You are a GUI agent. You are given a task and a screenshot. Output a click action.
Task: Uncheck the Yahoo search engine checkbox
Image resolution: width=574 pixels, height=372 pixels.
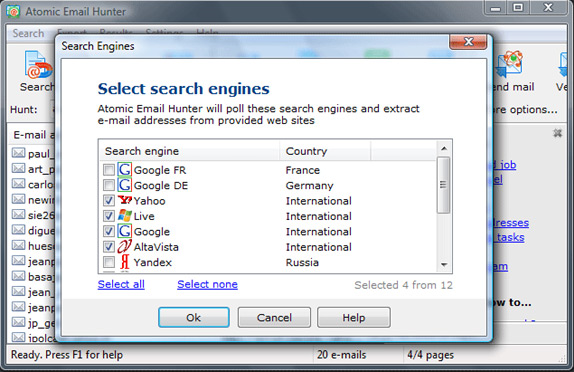click(x=109, y=200)
